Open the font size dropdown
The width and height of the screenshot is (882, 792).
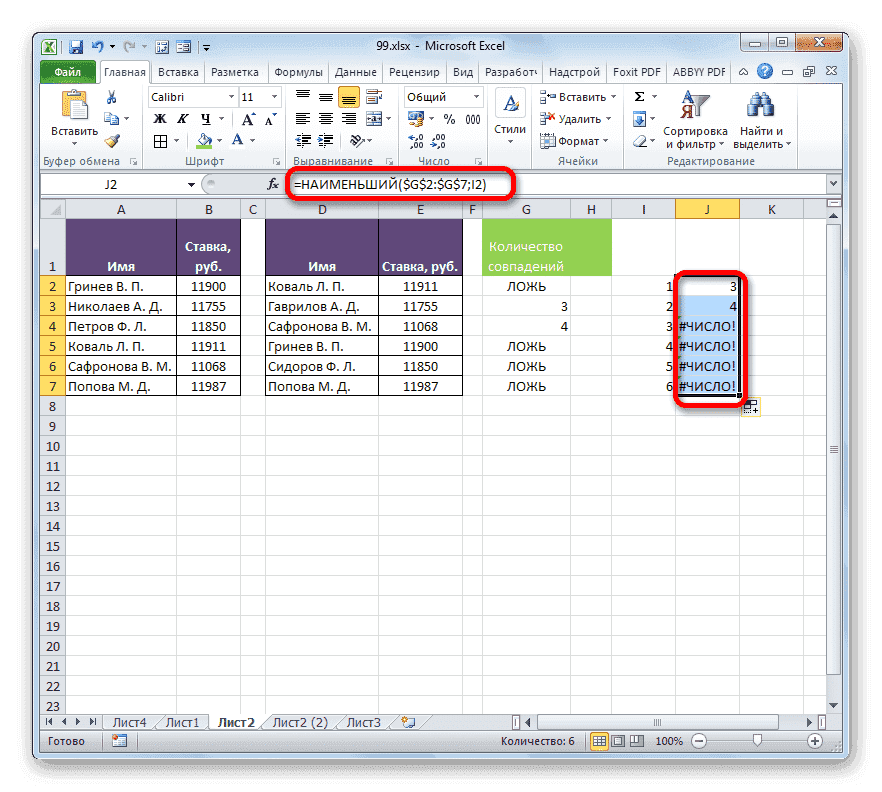click(273, 96)
